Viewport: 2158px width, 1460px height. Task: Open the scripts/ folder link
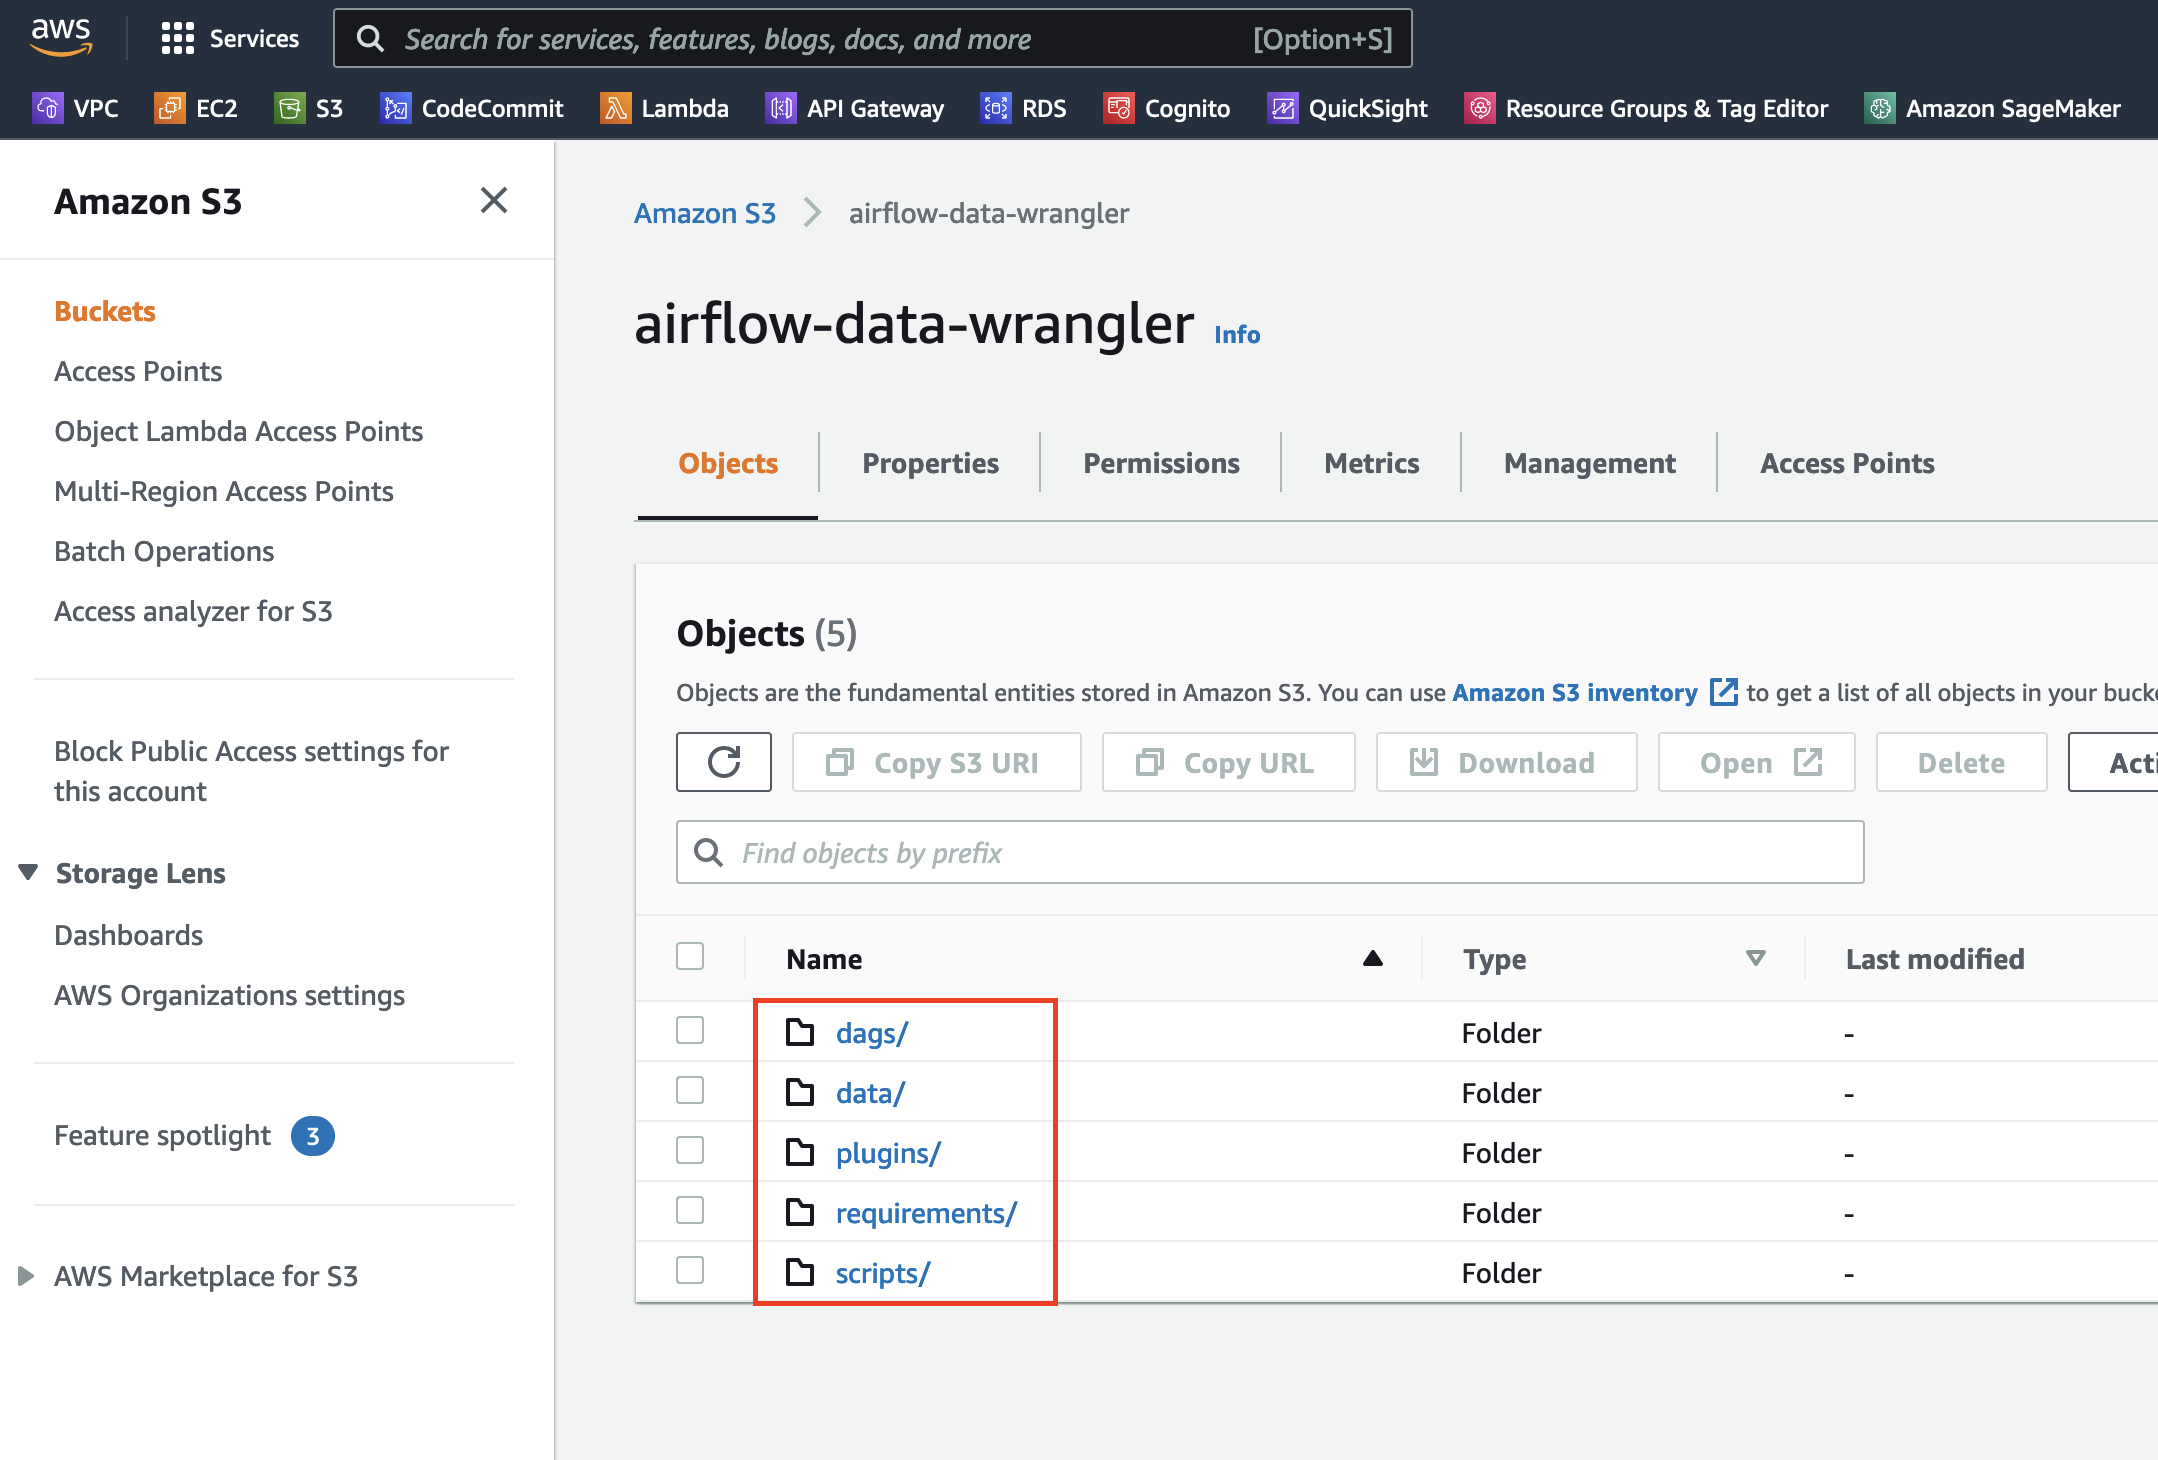point(883,1272)
